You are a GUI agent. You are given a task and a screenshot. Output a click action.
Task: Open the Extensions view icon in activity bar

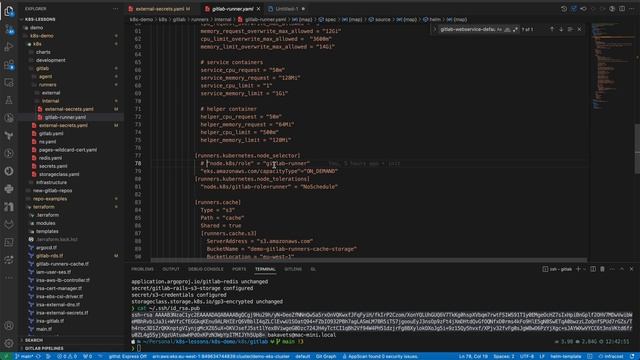[x=9, y=65]
